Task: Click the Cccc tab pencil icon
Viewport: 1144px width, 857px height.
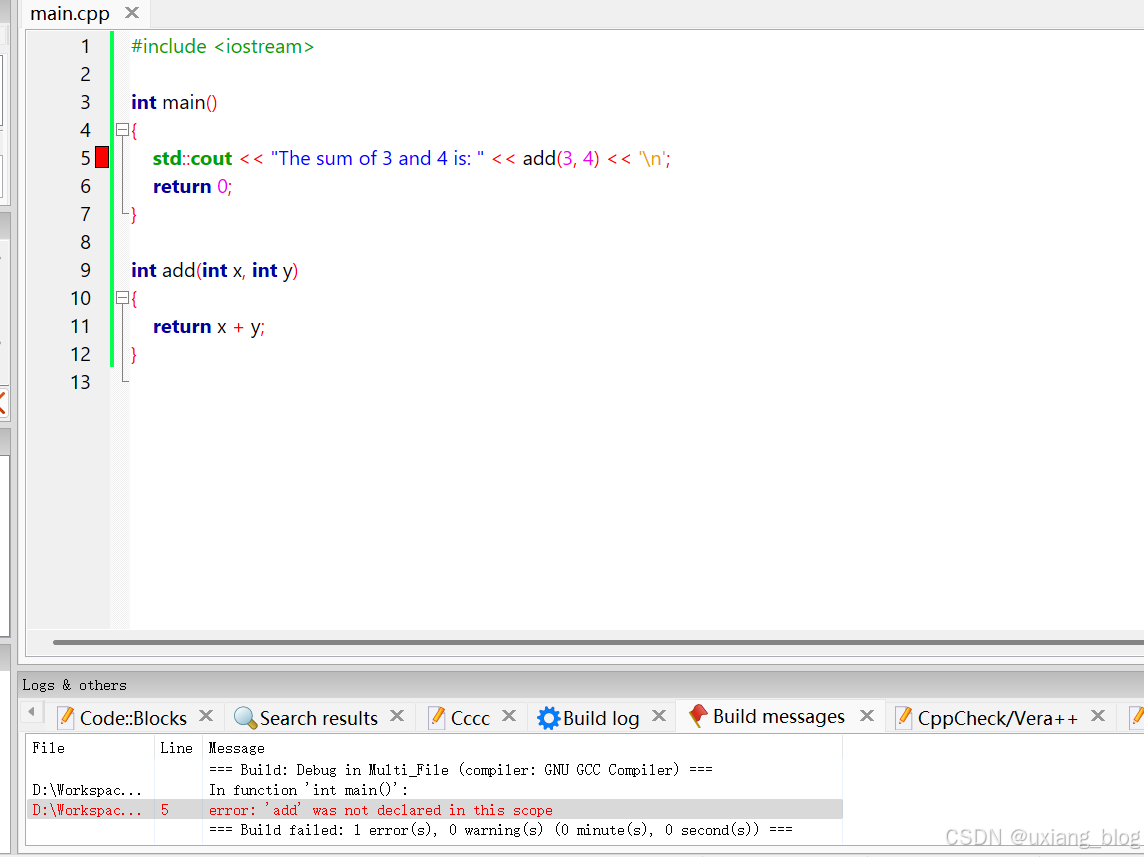Action: [437, 717]
